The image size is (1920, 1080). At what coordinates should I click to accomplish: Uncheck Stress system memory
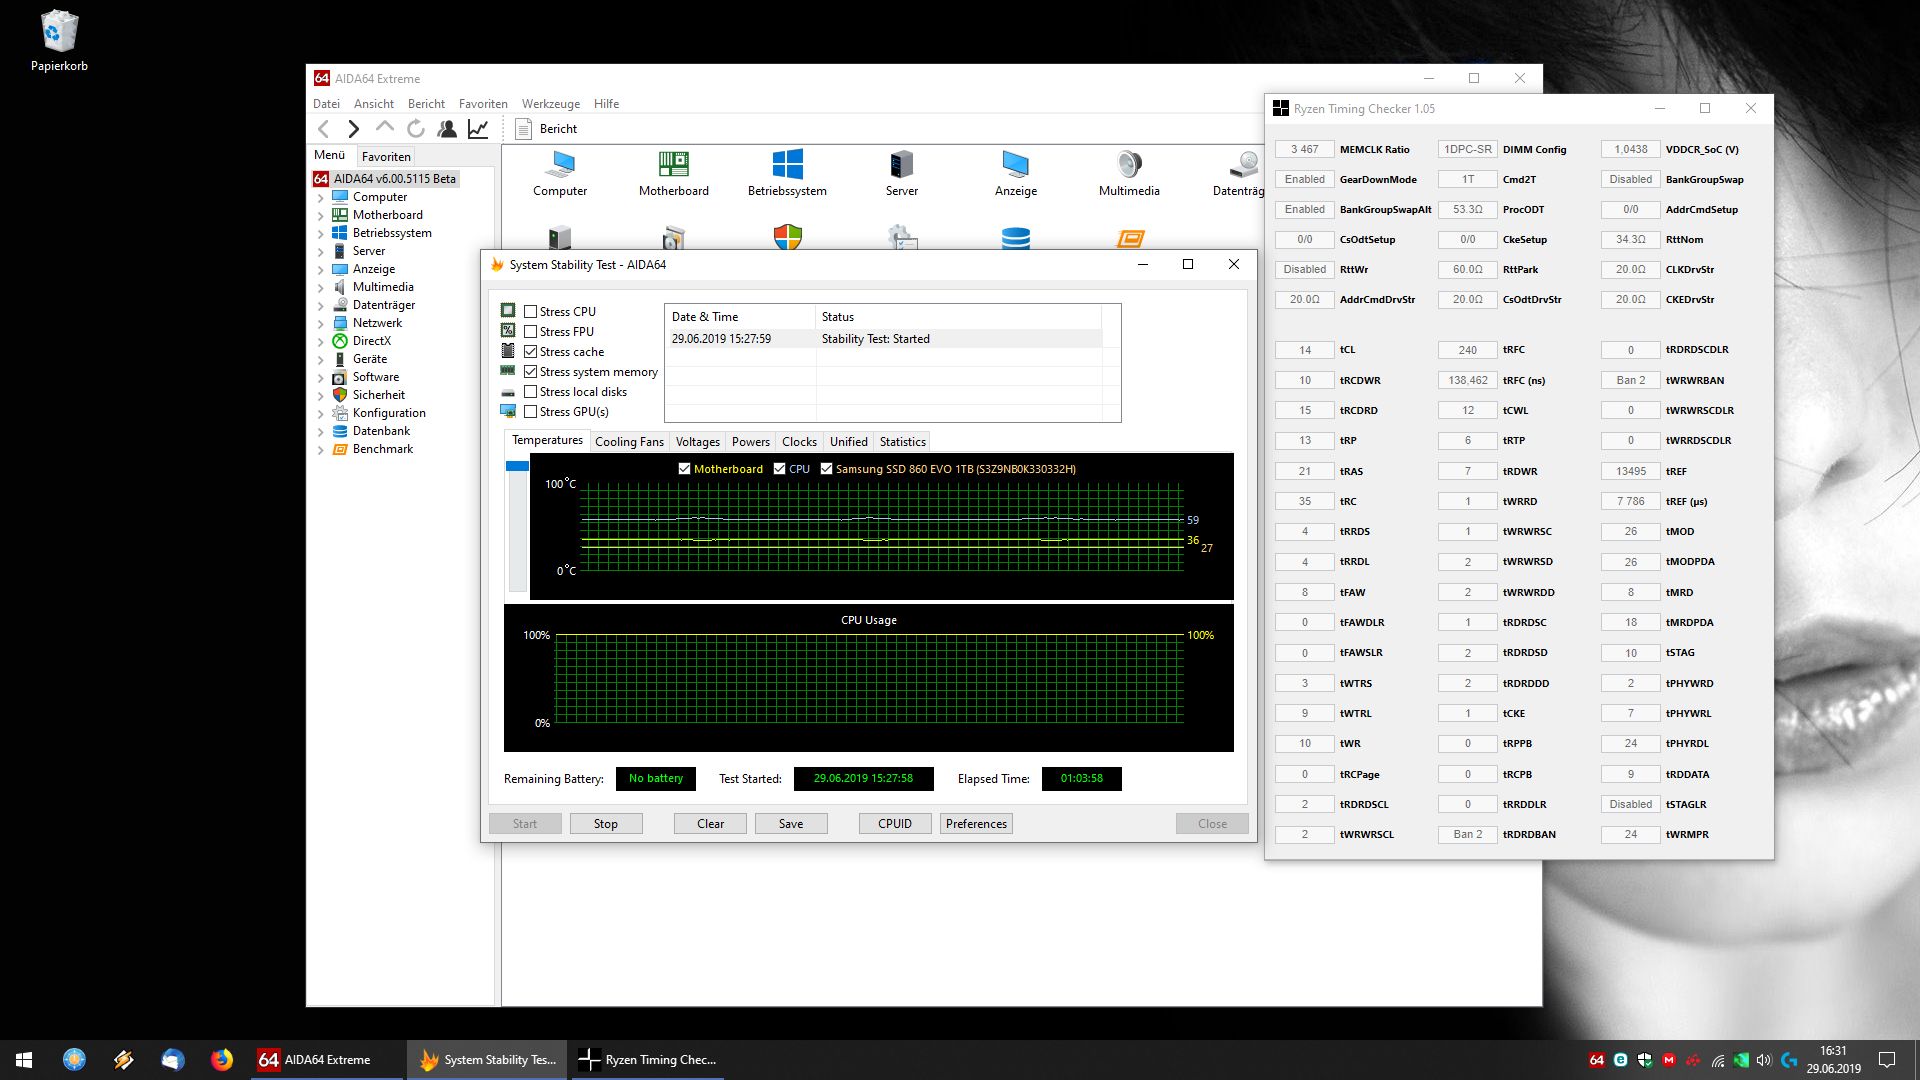coord(531,372)
